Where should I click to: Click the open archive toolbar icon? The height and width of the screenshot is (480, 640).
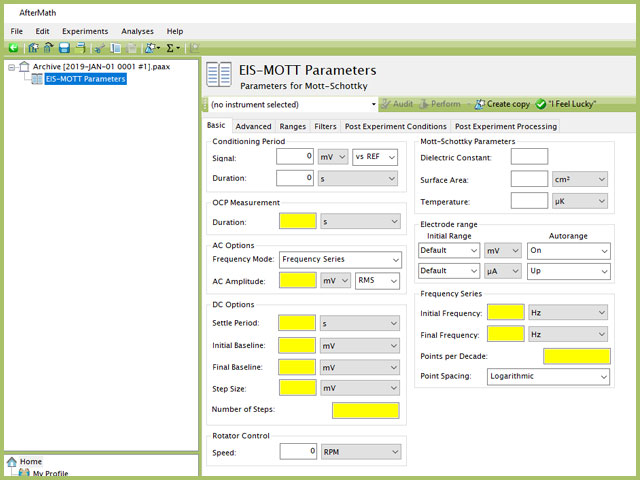pos(49,48)
